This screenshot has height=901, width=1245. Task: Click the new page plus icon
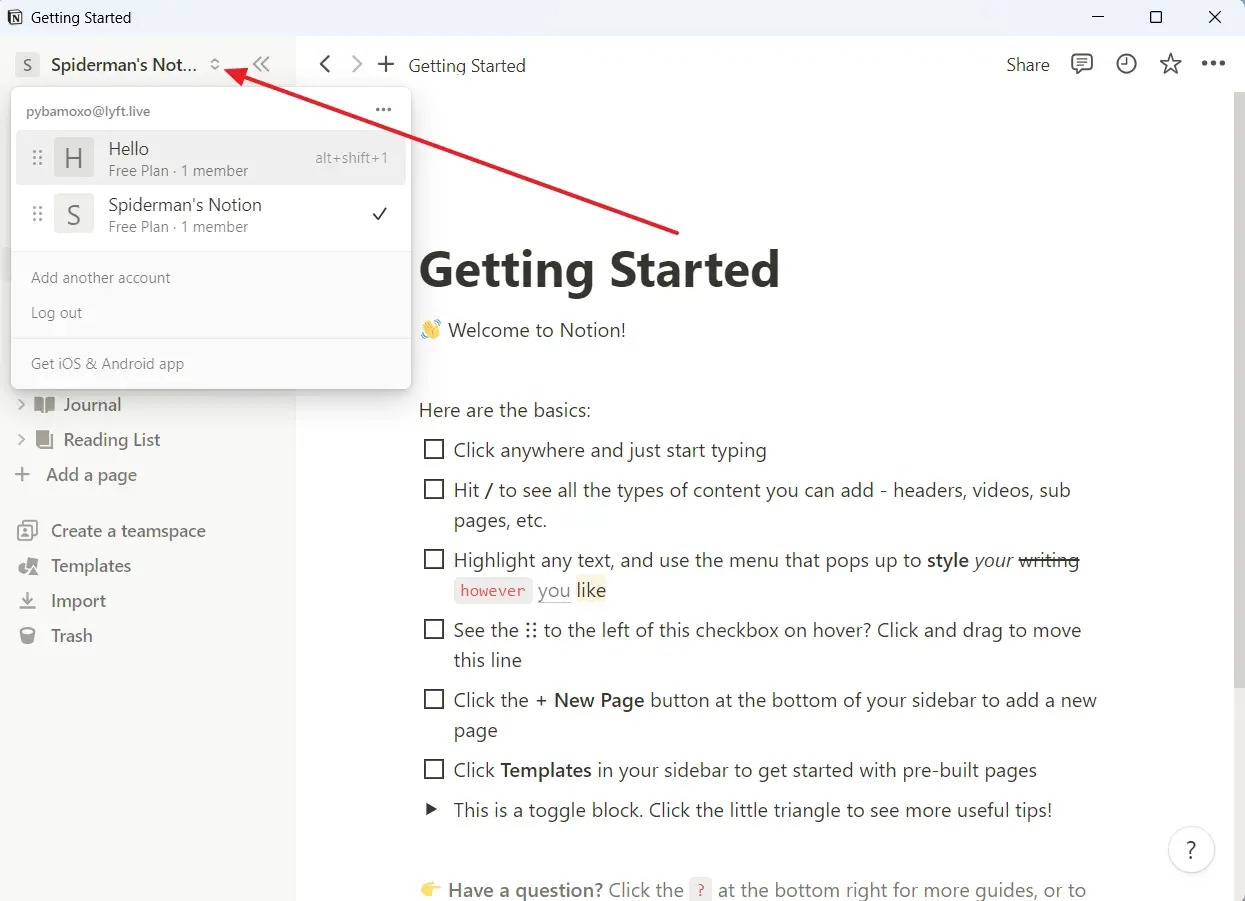pos(386,64)
